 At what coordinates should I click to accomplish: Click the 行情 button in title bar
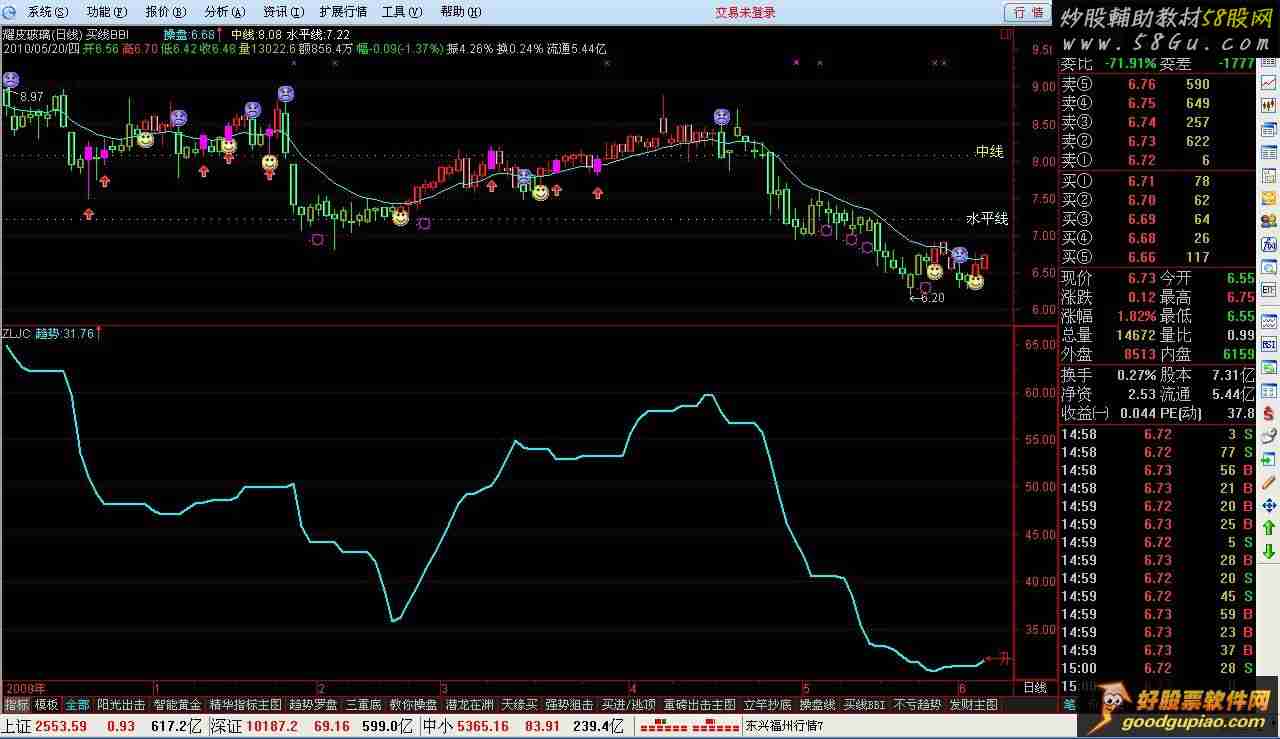tap(1028, 12)
